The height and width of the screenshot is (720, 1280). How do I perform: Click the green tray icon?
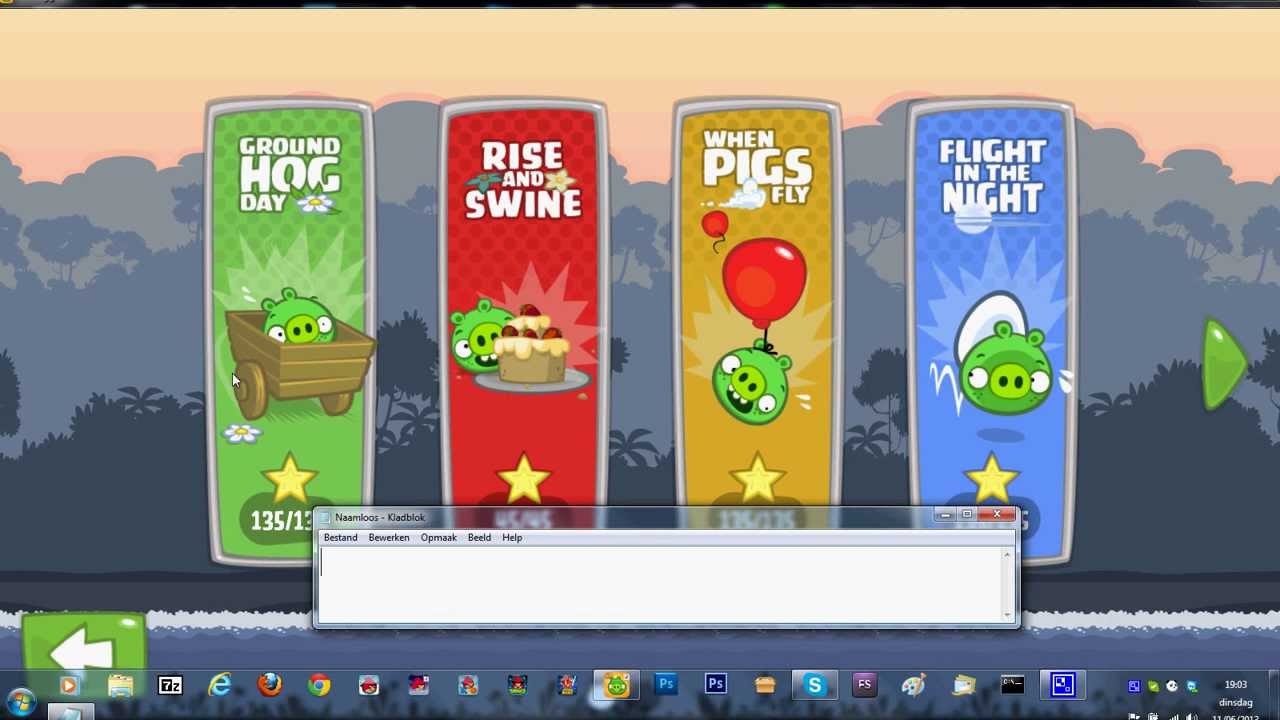point(1153,686)
